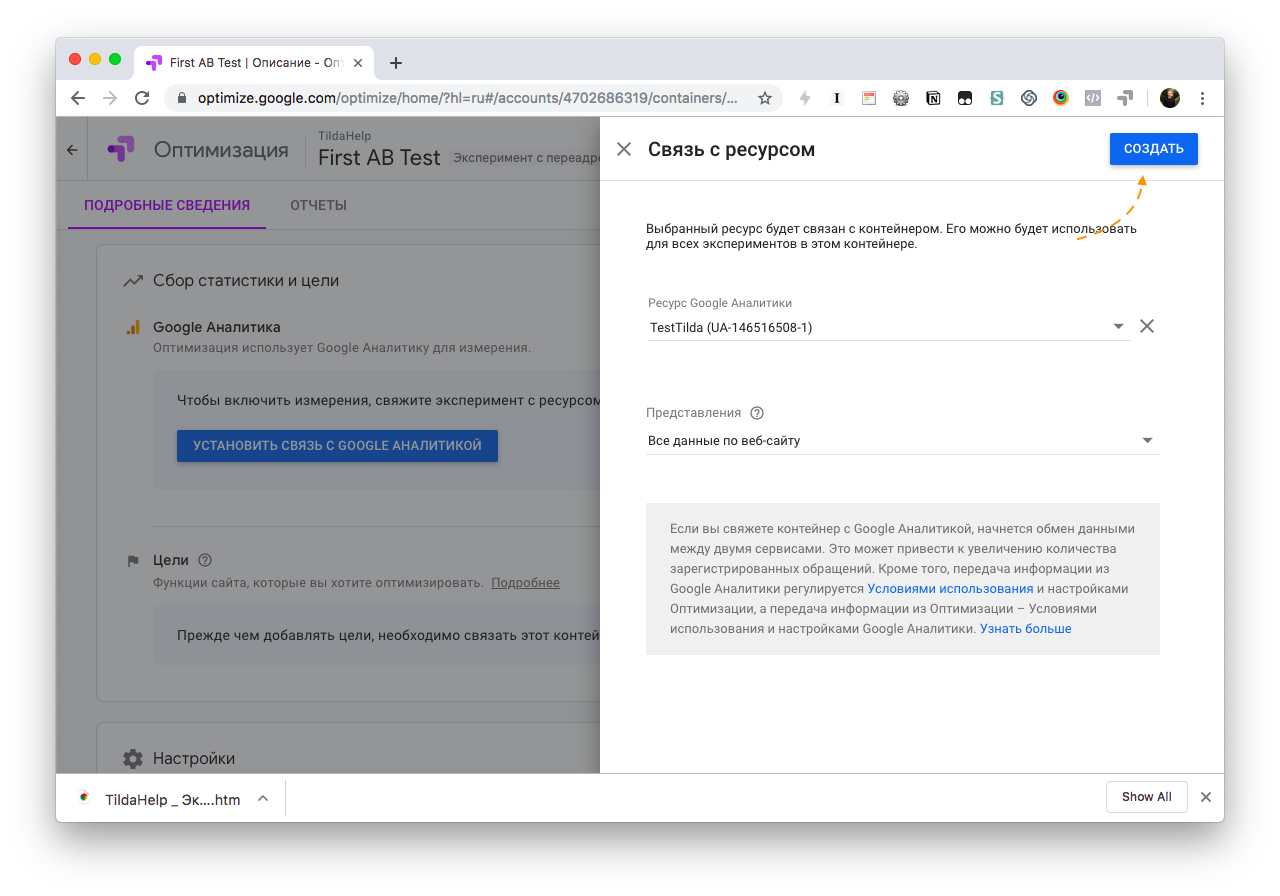The width and height of the screenshot is (1280, 896).
Task: Click the Google Analytics bar chart icon
Action: click(x=133, y=327)
